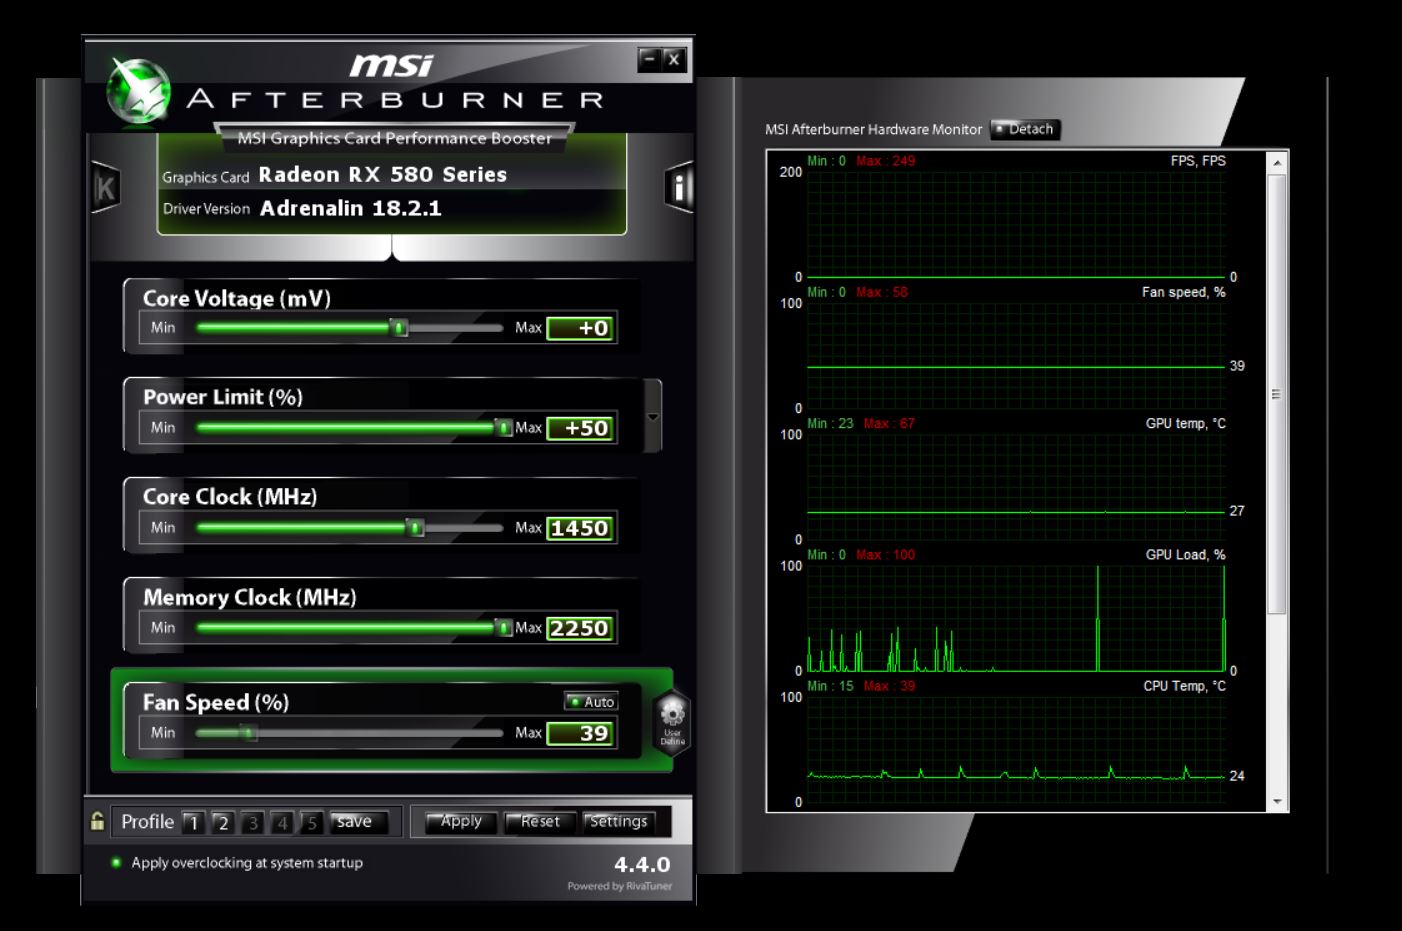Click the Core Voltage slider handle
This screenshot has width=1402, height=931.
click(x=399, y=328)
